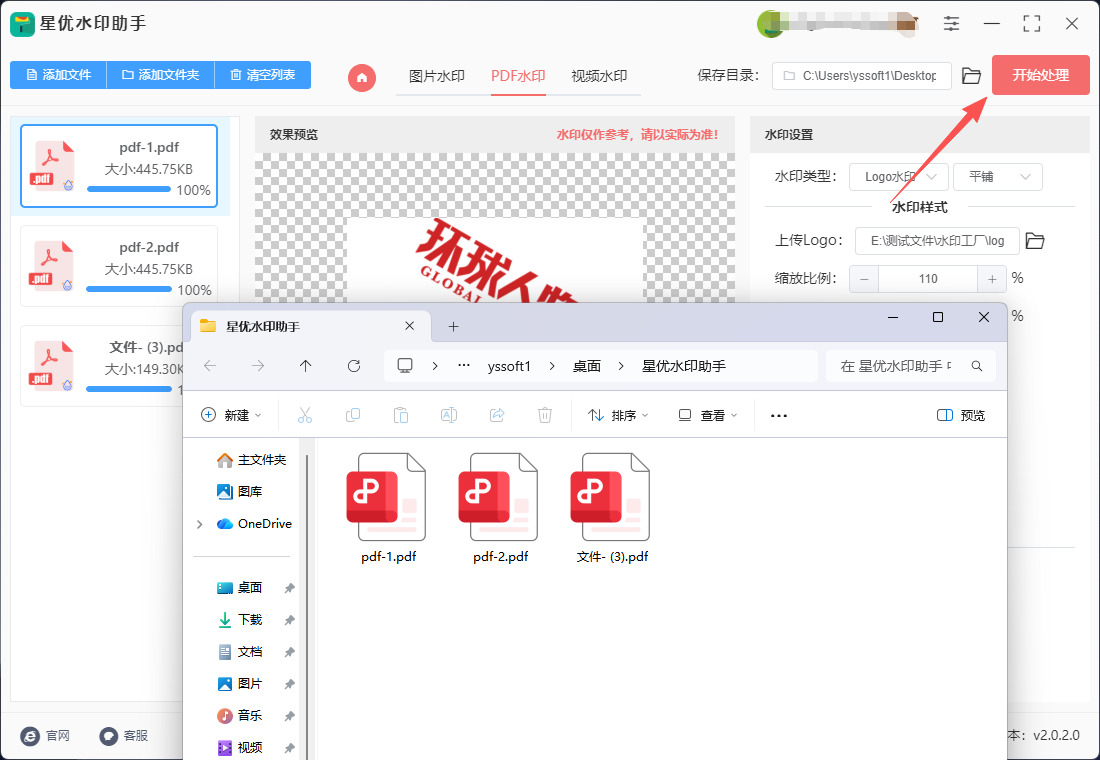The image size is (1100, 760).
Task: Open the 查看 view dropdown
Action: (x=708, y=415)
